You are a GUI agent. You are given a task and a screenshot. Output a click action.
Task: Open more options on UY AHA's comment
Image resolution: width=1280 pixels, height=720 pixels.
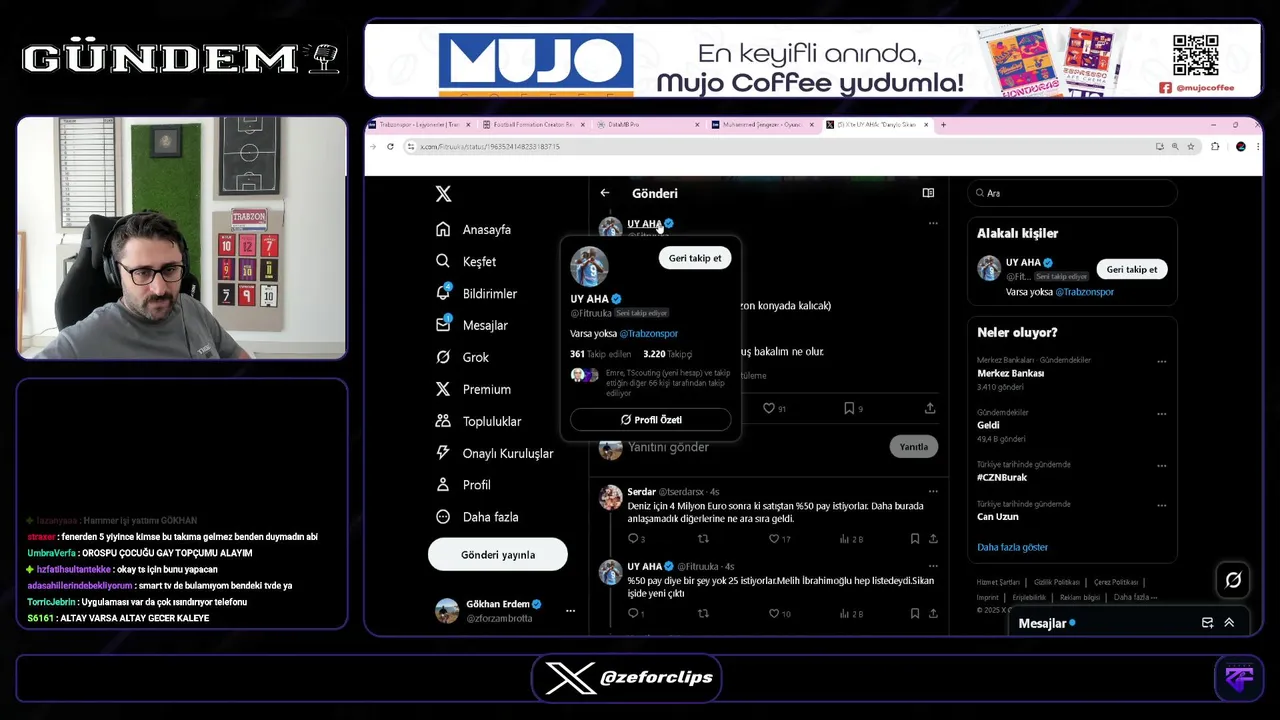(x=933, y=567)
